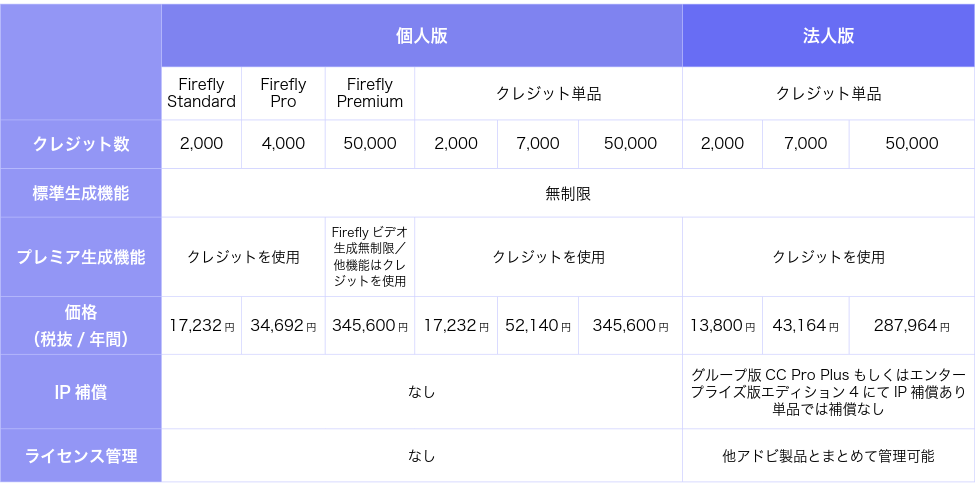Click the 標準生成機能 row label
The width and height of the screenshot is (975, 488).
(x=81, y=193)
